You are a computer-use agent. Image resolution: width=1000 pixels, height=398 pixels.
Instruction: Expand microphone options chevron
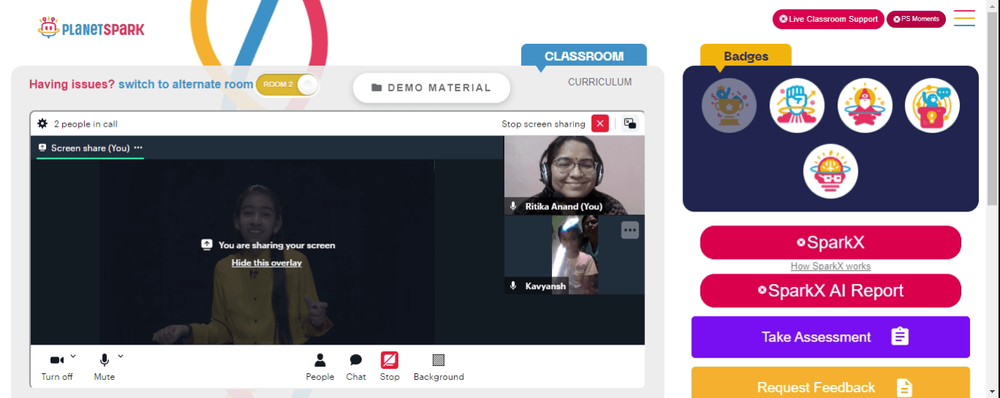[121, 356]
